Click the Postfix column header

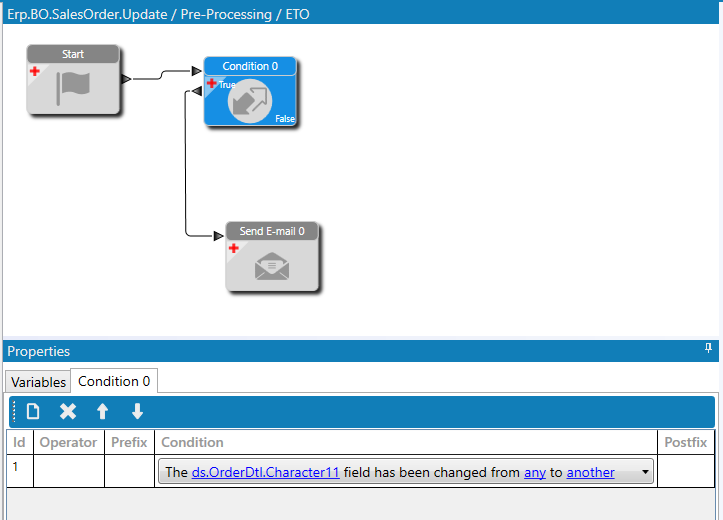coord(686,442)
